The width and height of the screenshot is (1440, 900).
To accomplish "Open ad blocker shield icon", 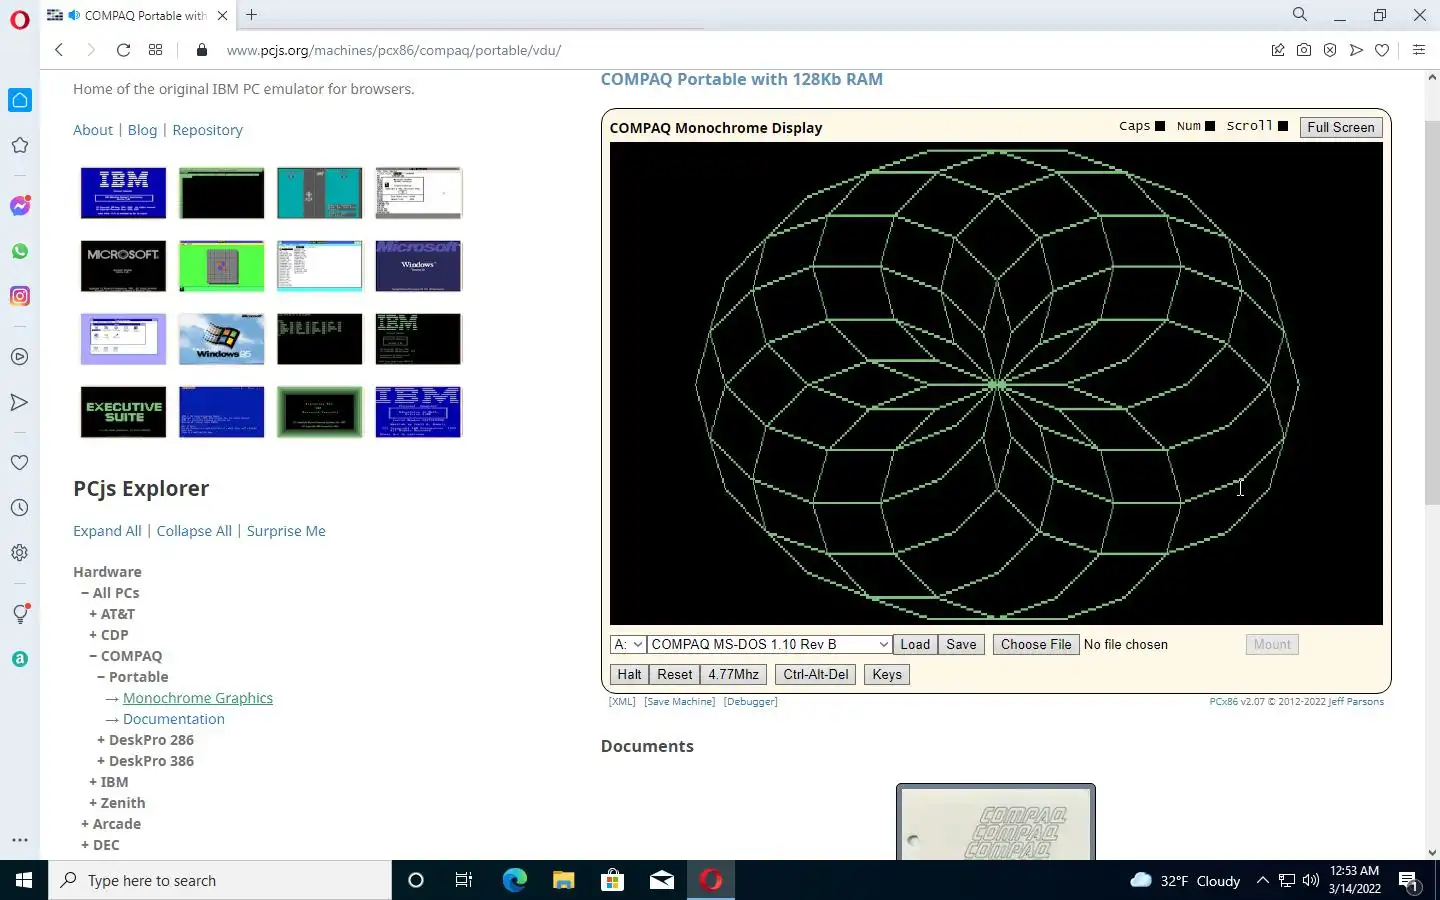I will (x=1330, y=50).
